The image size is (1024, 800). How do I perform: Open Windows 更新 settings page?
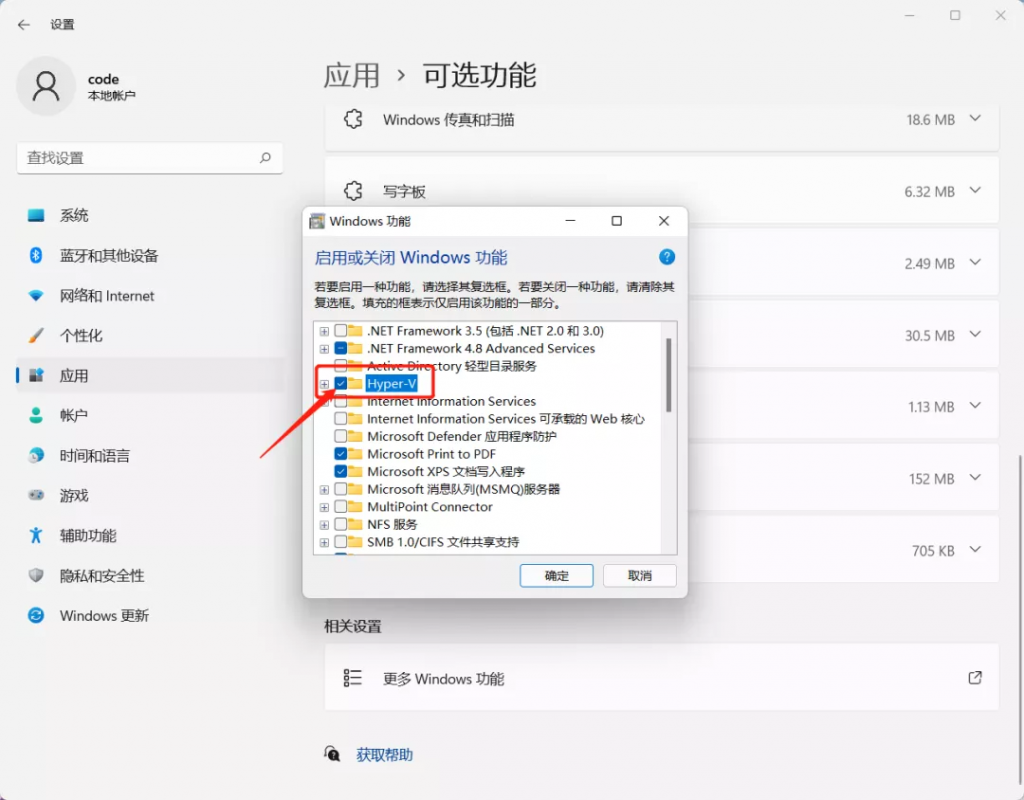[x=150, y=615]
